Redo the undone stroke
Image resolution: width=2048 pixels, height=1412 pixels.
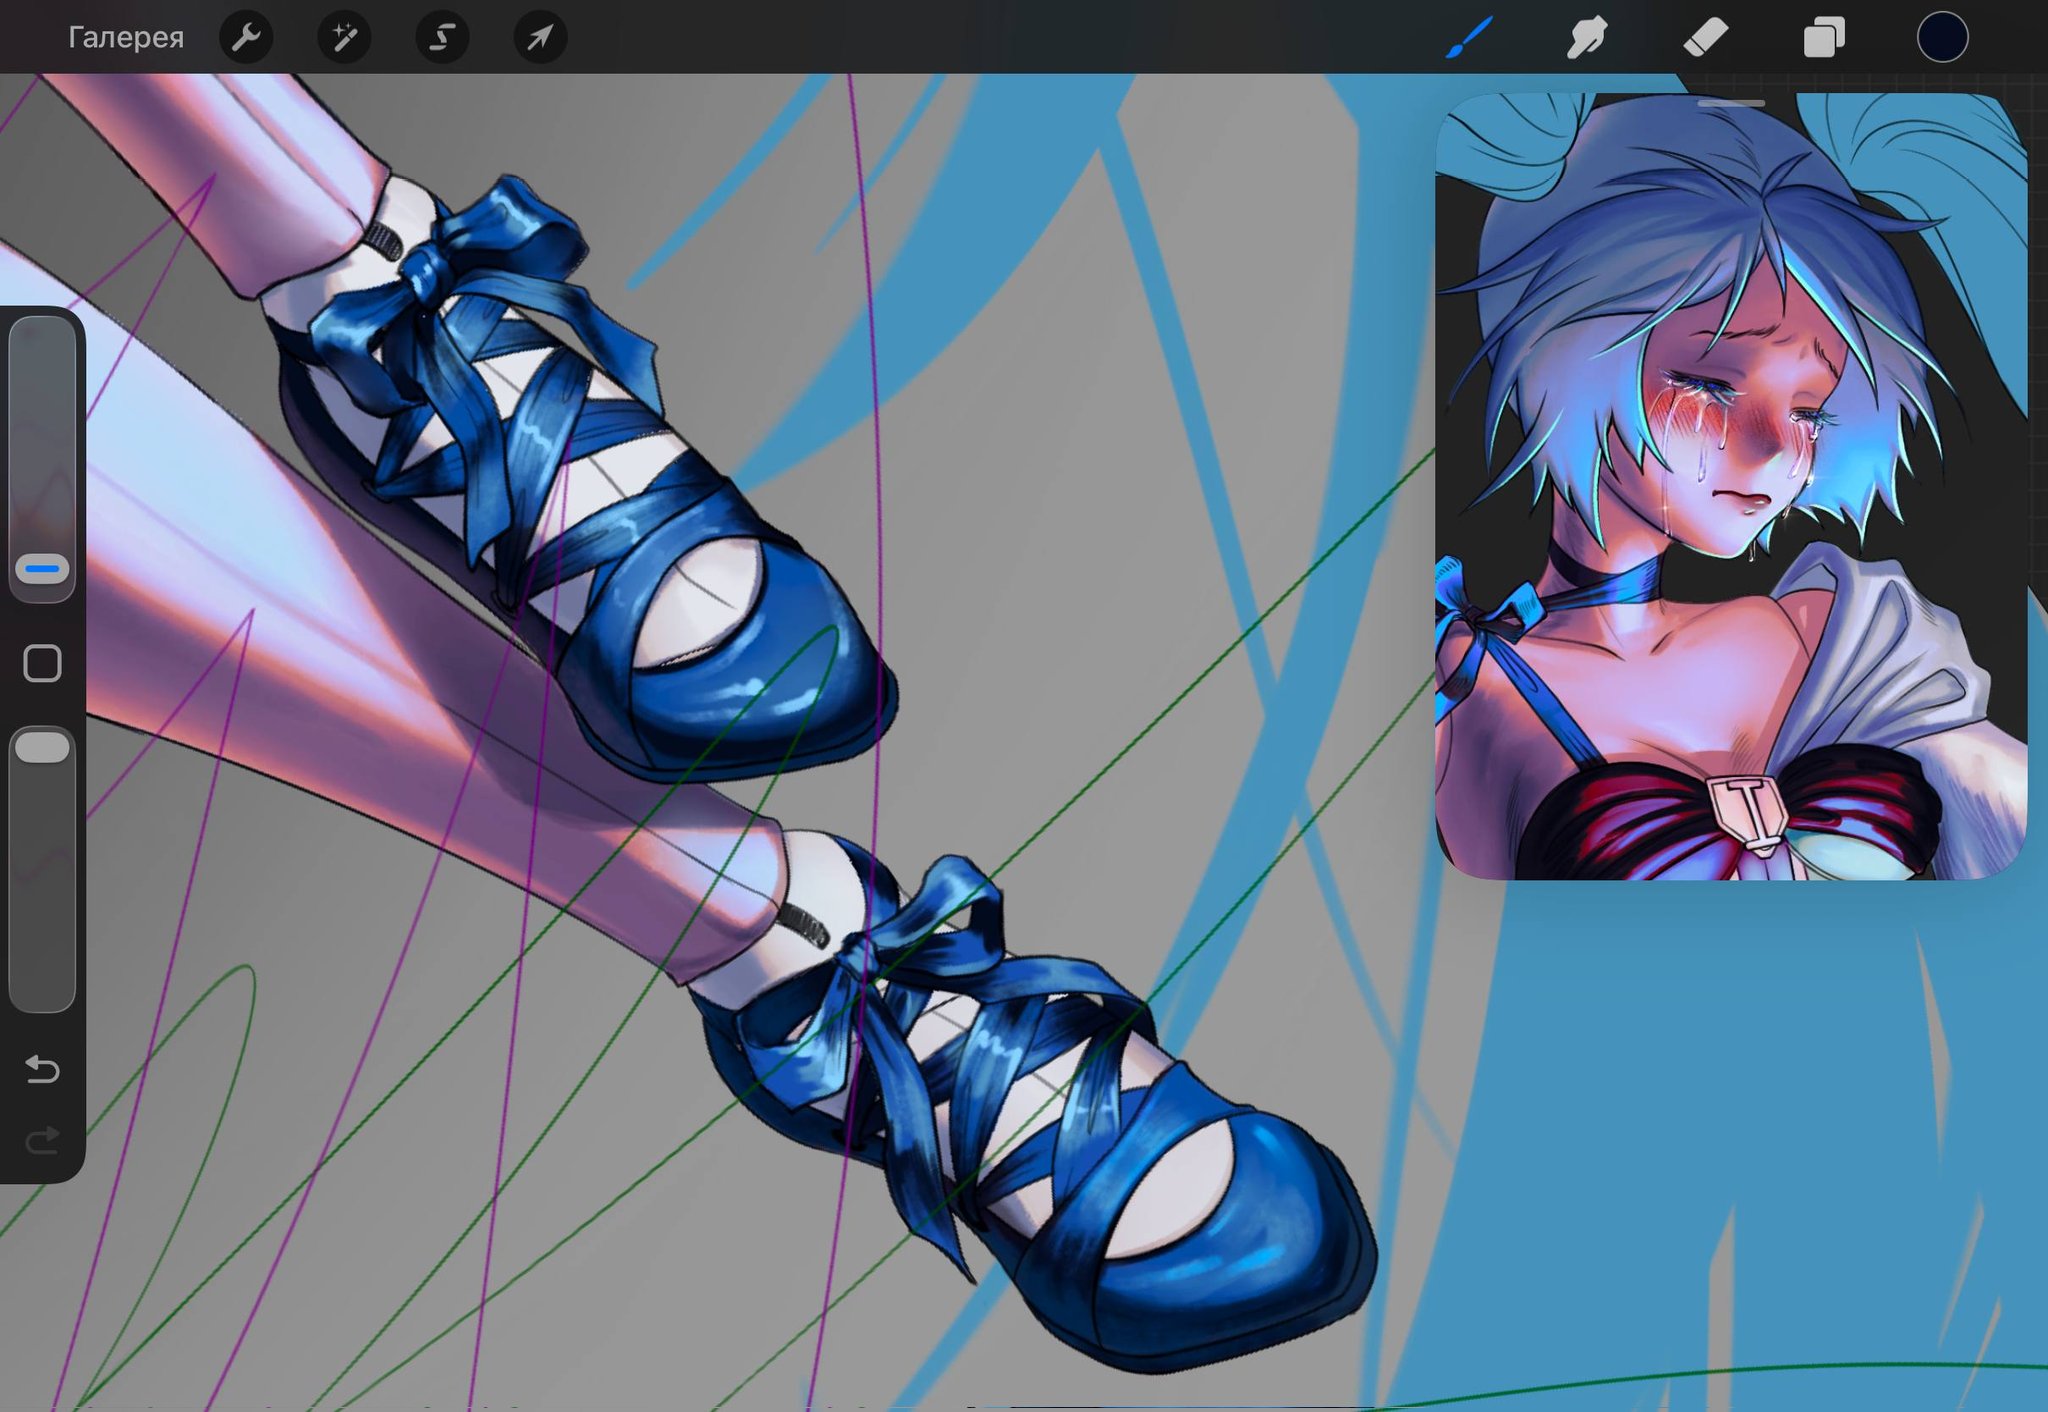[42, 1140]
